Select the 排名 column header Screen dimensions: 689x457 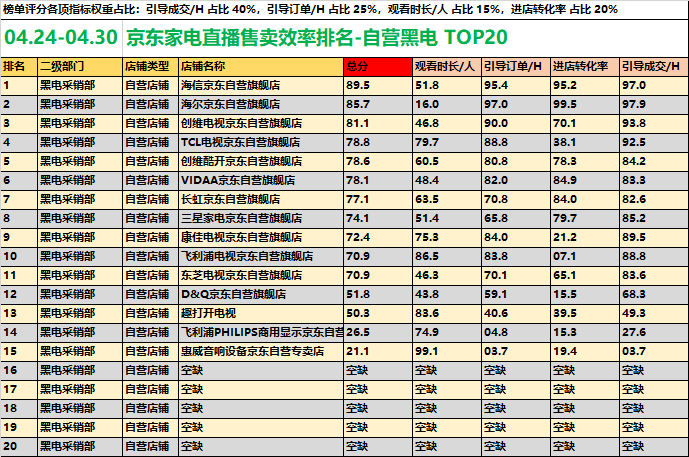(x=19, y=67)
